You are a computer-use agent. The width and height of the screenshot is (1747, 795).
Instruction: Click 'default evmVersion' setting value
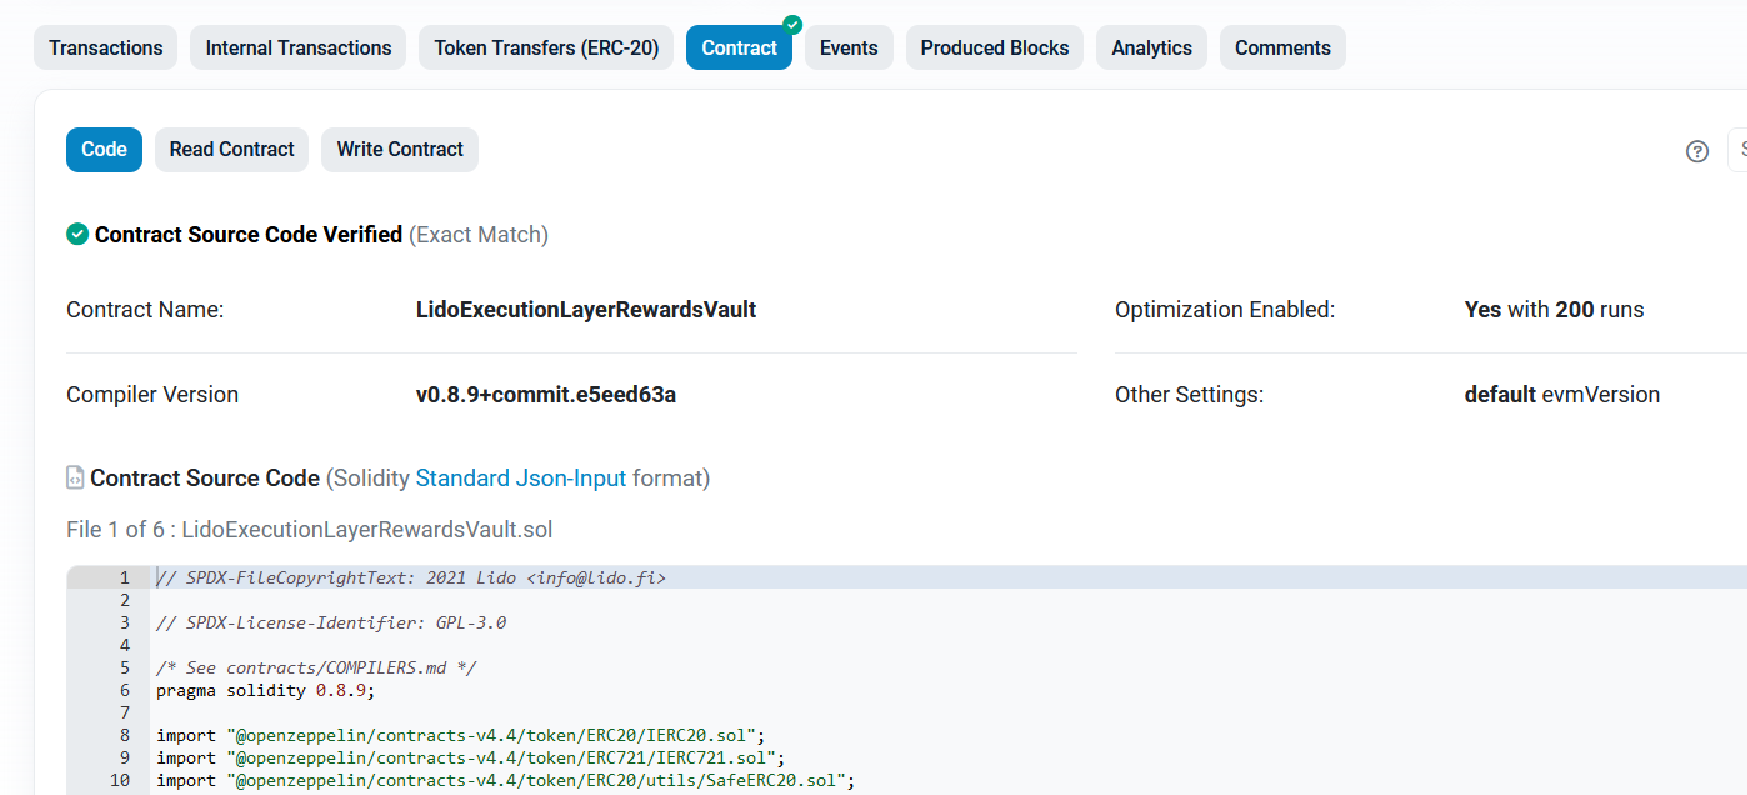[1562, 395]
